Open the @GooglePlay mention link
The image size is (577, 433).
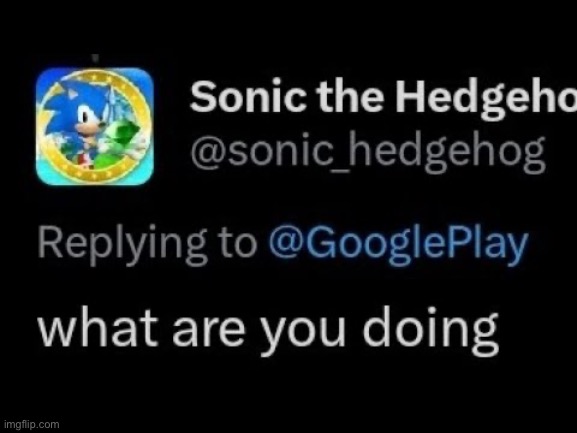(x=398, y=244)
